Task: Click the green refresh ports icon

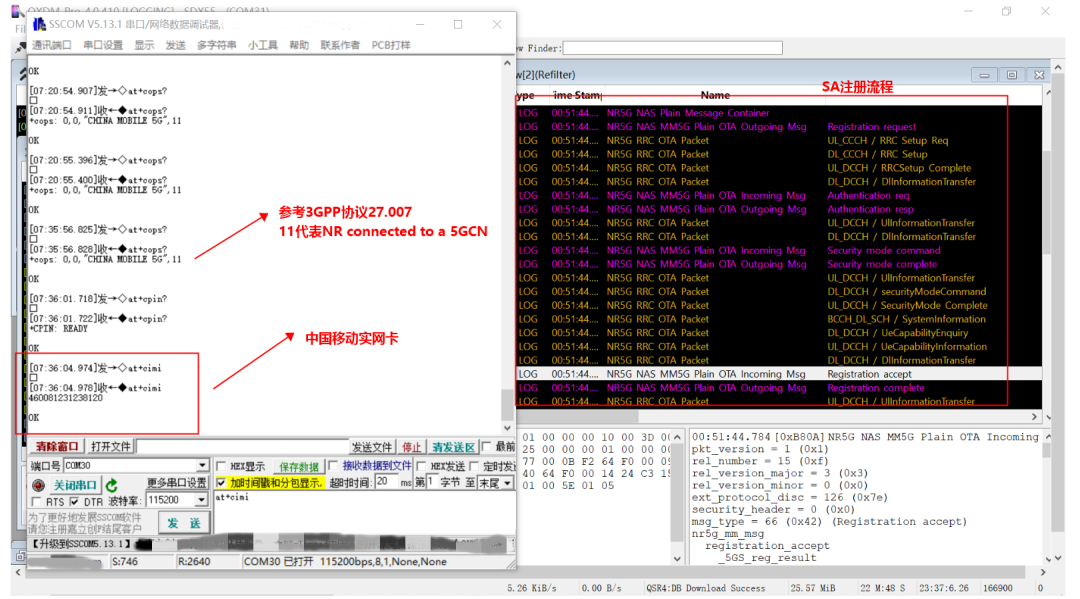Action: pos(112,485)
